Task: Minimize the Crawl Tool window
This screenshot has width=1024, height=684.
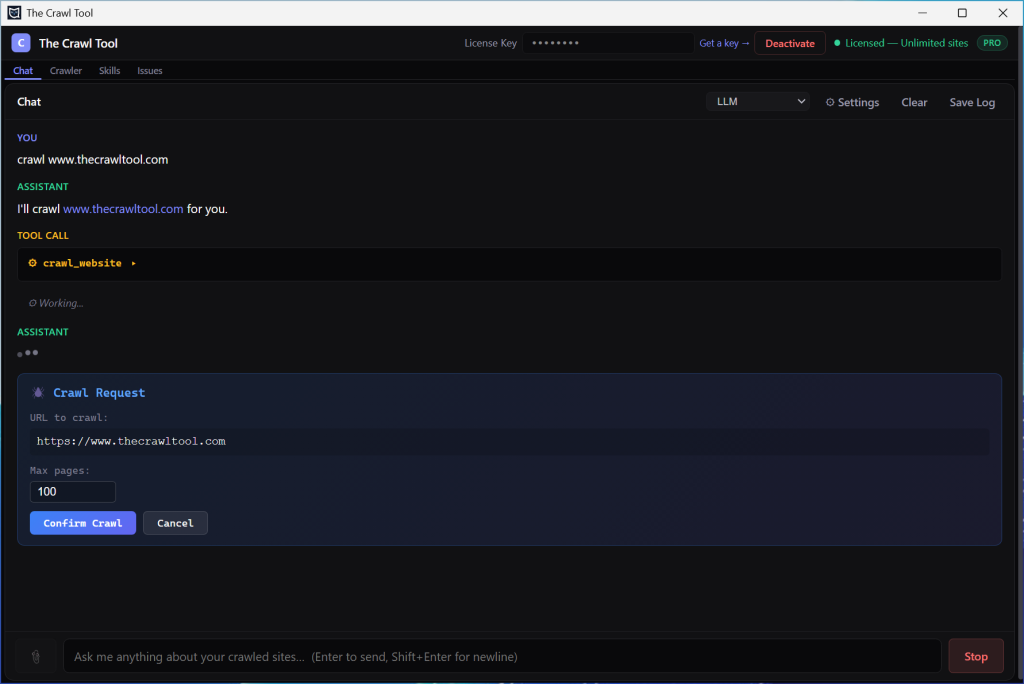Action: (x=922, y=12)
